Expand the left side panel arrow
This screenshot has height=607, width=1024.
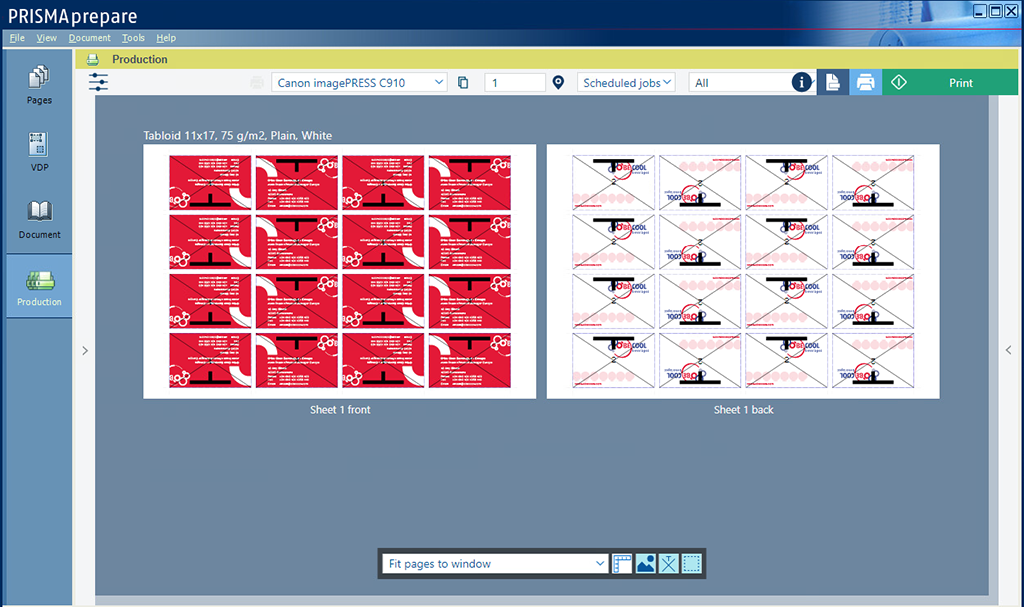pyautogui.click(x=85, y=351)
